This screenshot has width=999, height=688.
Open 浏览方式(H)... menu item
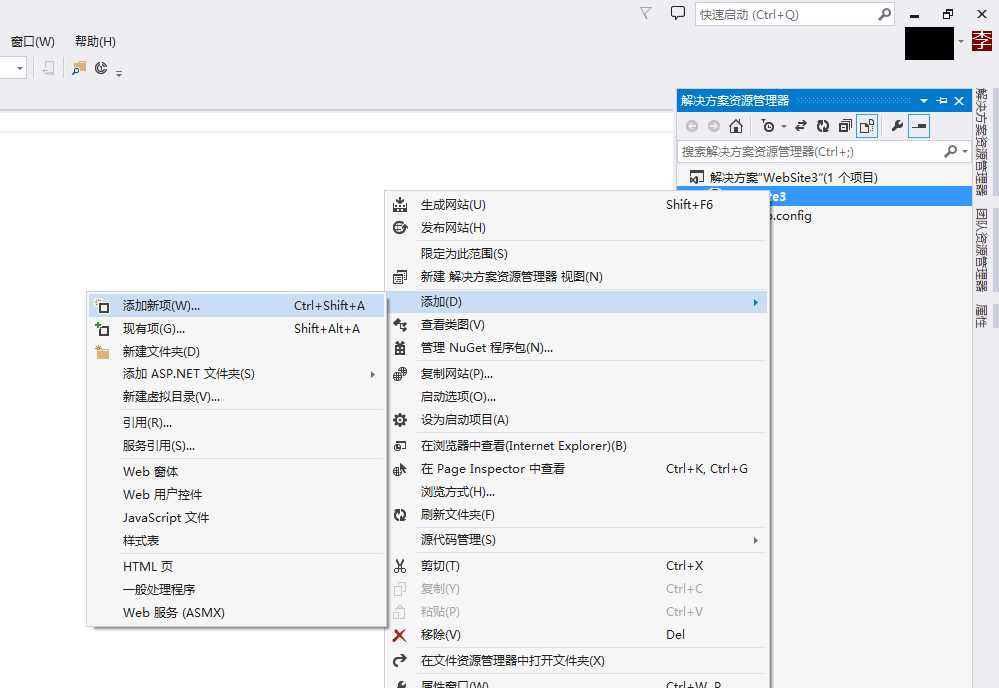(577, 492)
